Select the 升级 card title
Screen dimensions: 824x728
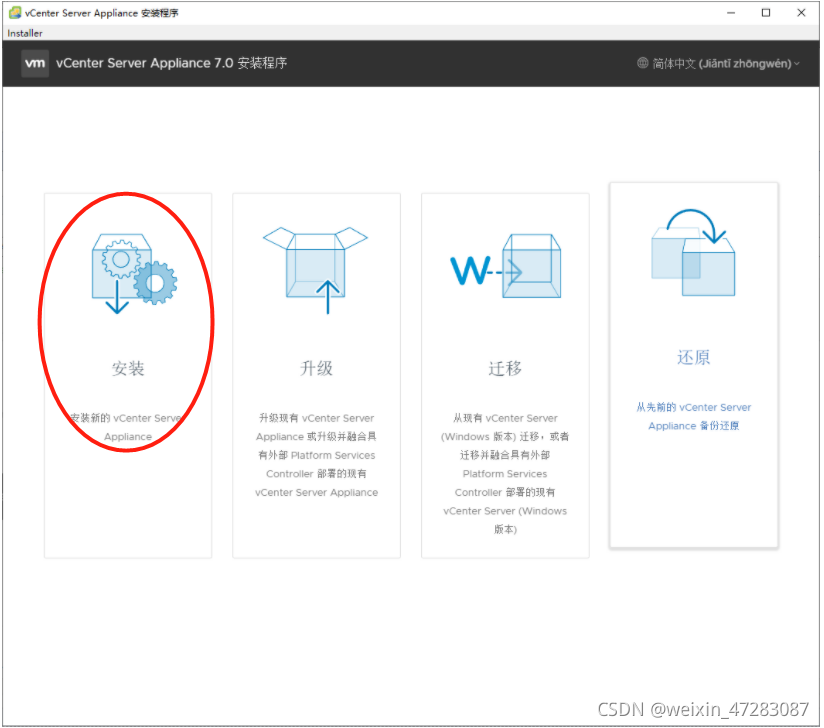(x=316, y=368)
